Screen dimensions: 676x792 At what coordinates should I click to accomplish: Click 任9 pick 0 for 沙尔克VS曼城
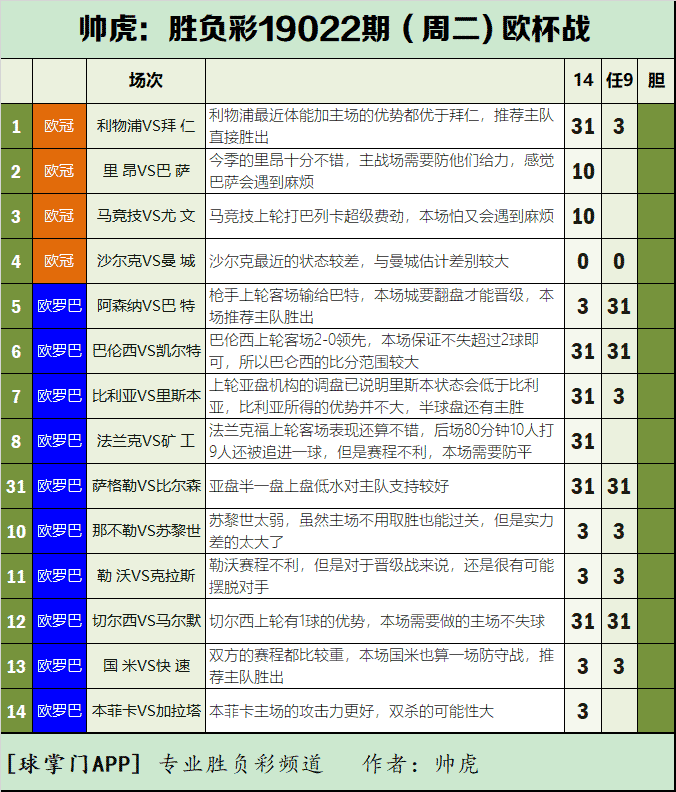619,261
